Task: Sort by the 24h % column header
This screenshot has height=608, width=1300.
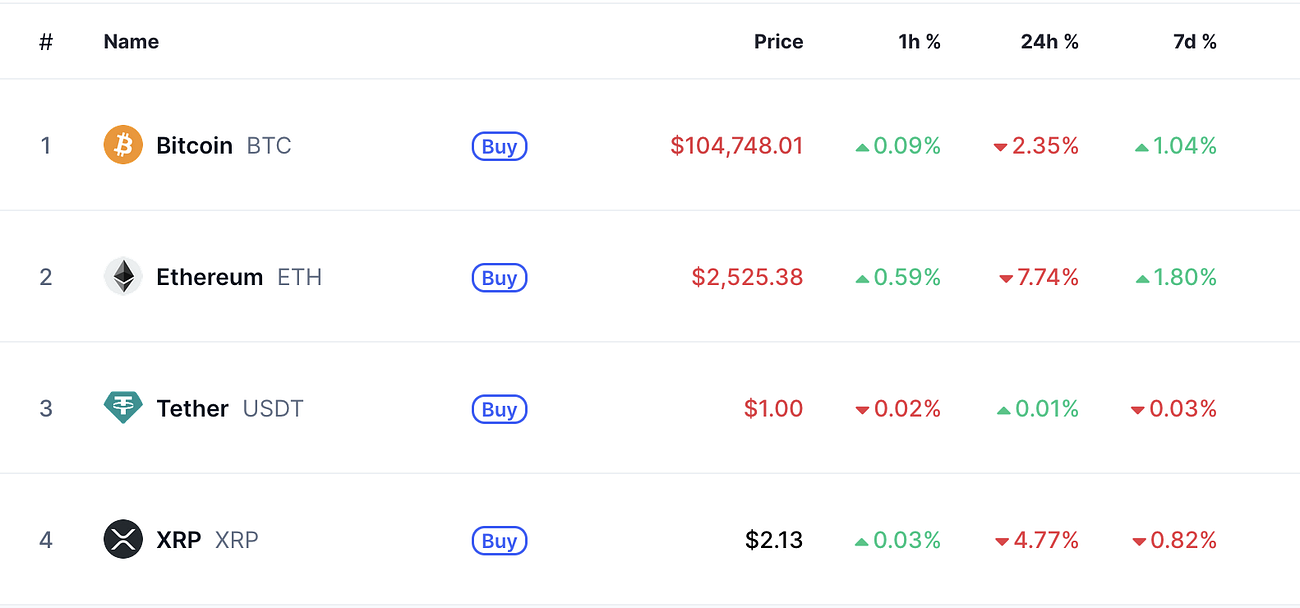Action: coord(1049,41)
